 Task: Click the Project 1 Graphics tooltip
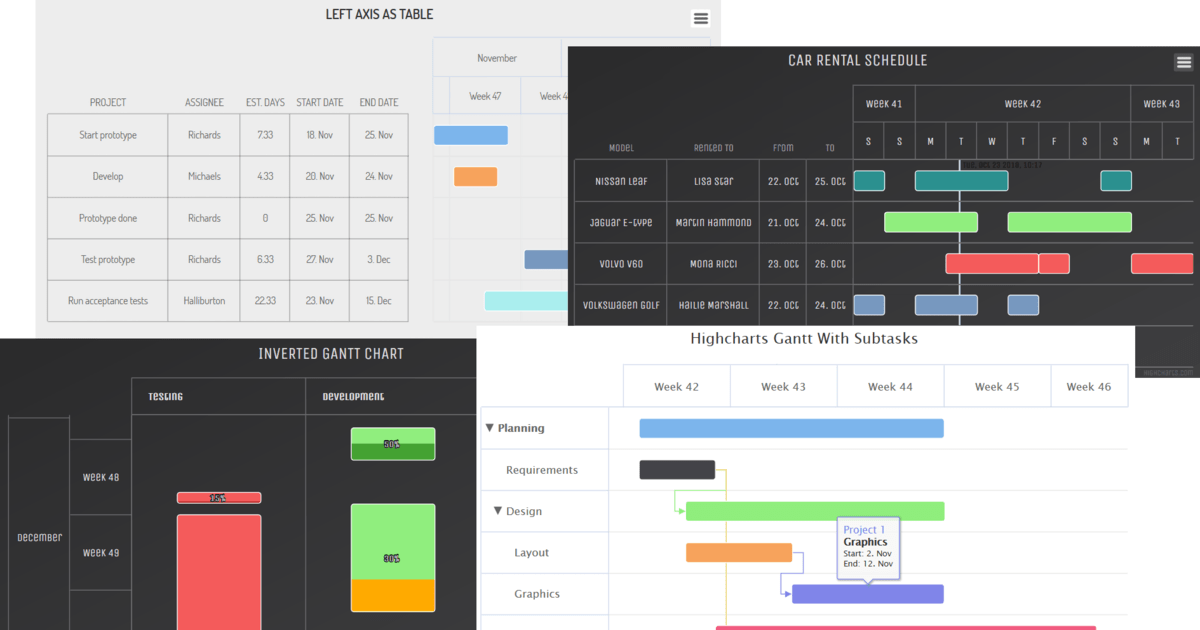[868, 549]
